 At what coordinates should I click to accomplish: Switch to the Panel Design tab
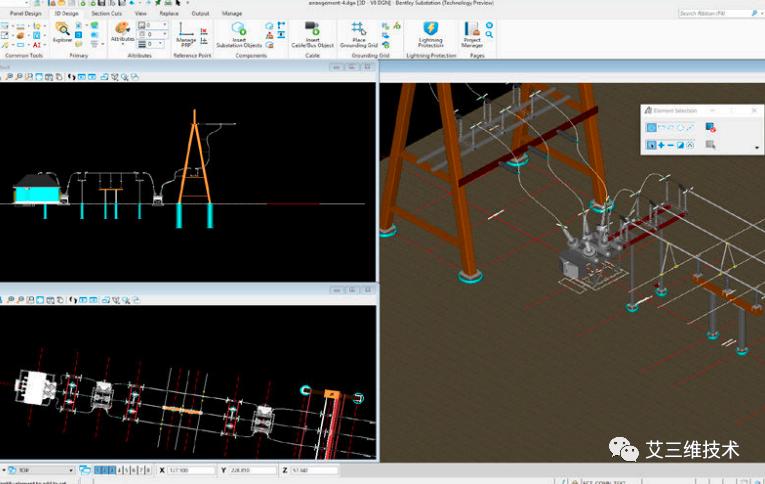(26, 14)
